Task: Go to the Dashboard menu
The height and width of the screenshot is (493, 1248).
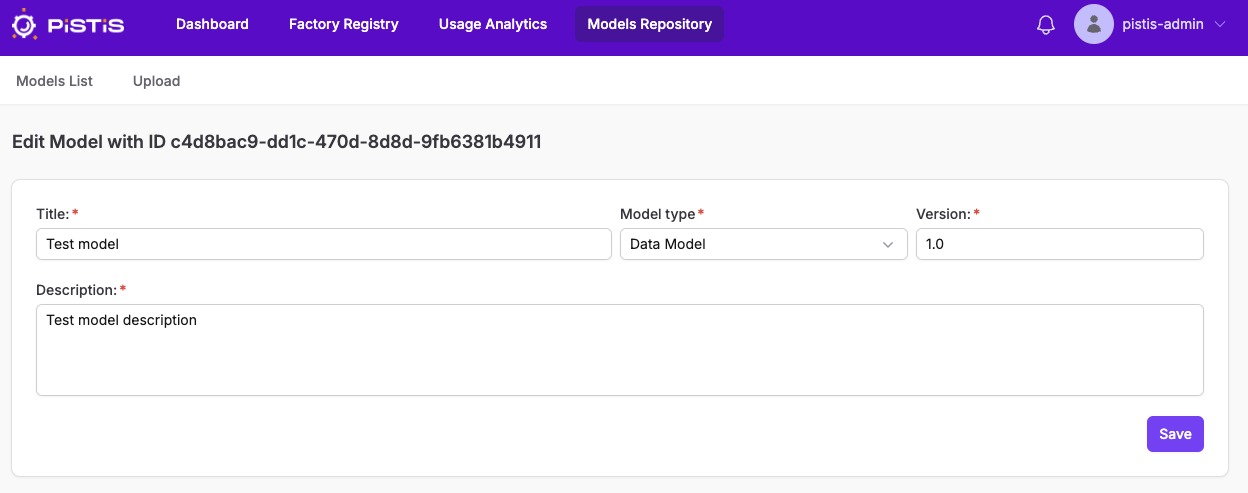Action: click(x=212, y=24)
